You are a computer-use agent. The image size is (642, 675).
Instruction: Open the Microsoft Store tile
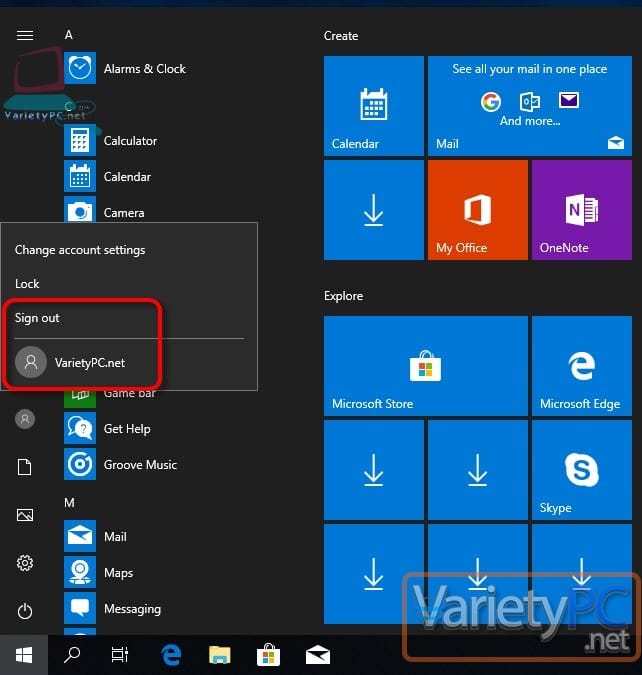(x=425, y=366)
